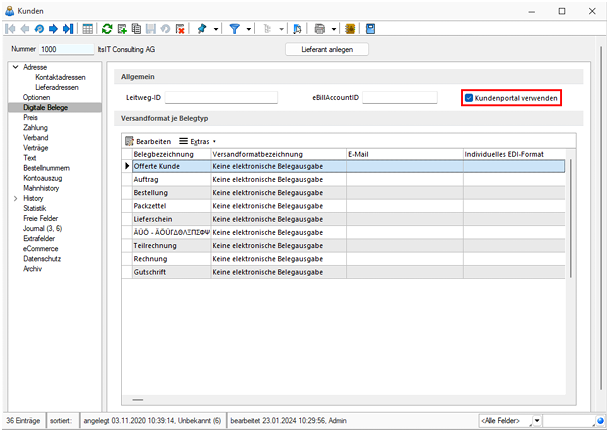Screen dimensions: 607x430
Task: Select the Teilrechnung table row
Action: pyautogui.click(x=343, y=246)
